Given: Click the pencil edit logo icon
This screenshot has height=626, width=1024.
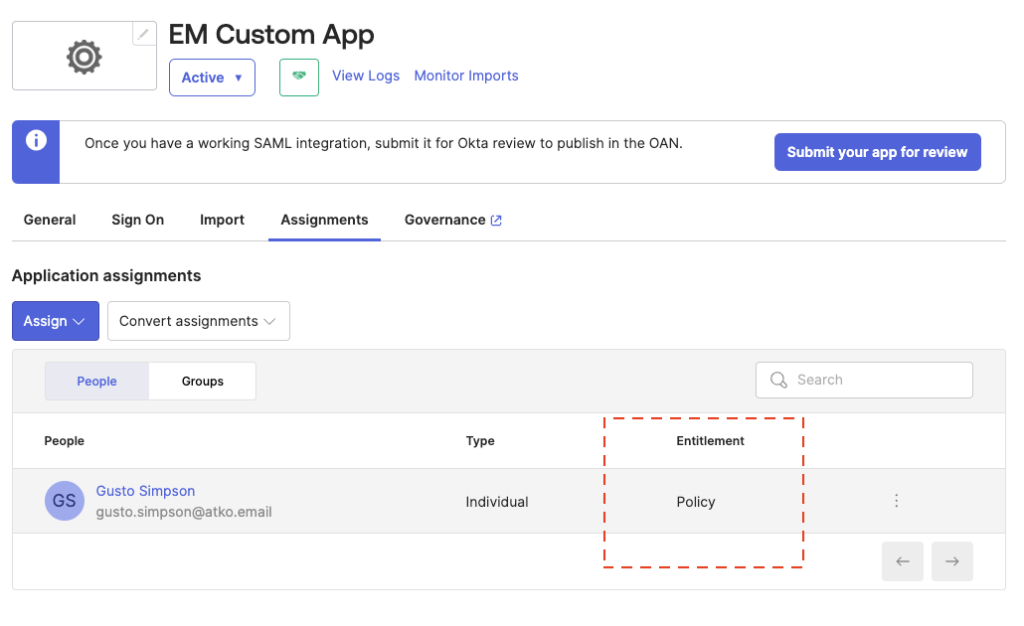Looking at the screenshot, I should [144, 34].
